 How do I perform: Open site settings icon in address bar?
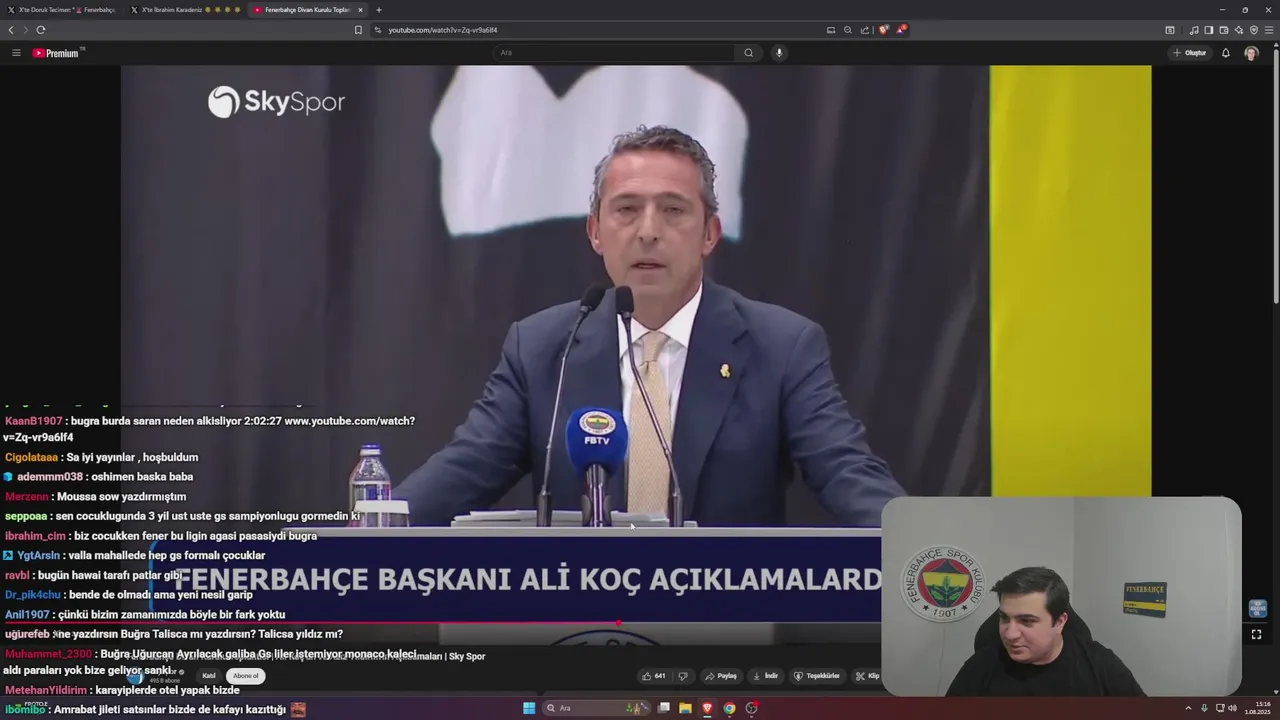click(x=378, y=30)
